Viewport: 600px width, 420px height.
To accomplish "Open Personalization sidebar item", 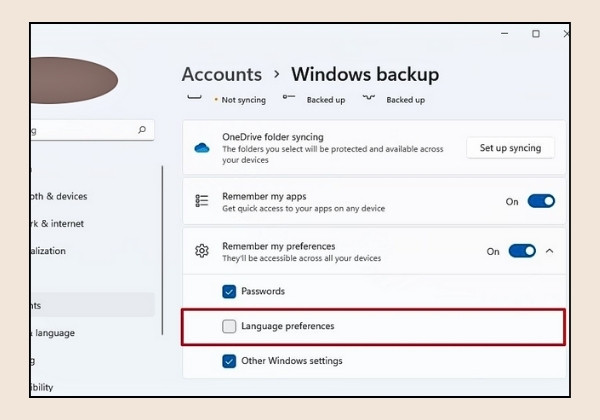I will [x=48, y=251].
